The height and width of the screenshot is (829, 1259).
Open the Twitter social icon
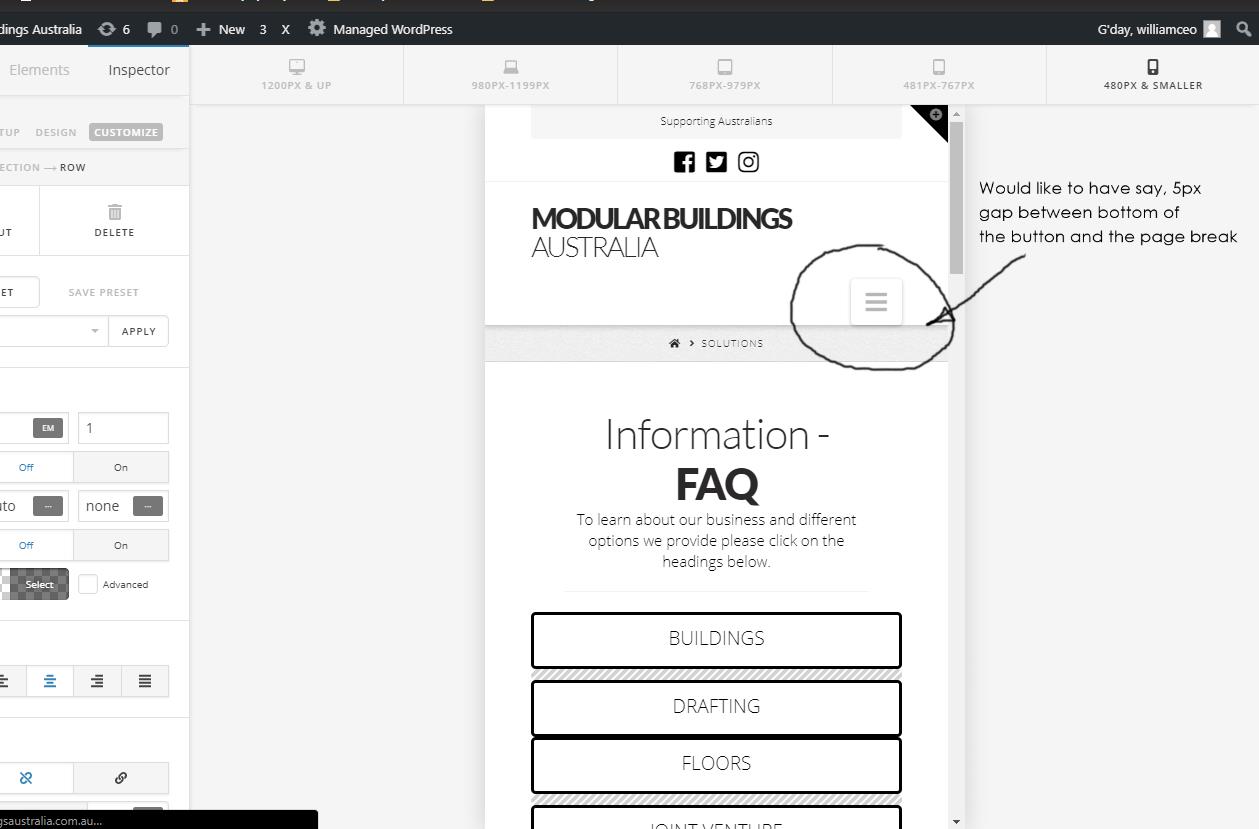tap(716, 162)
